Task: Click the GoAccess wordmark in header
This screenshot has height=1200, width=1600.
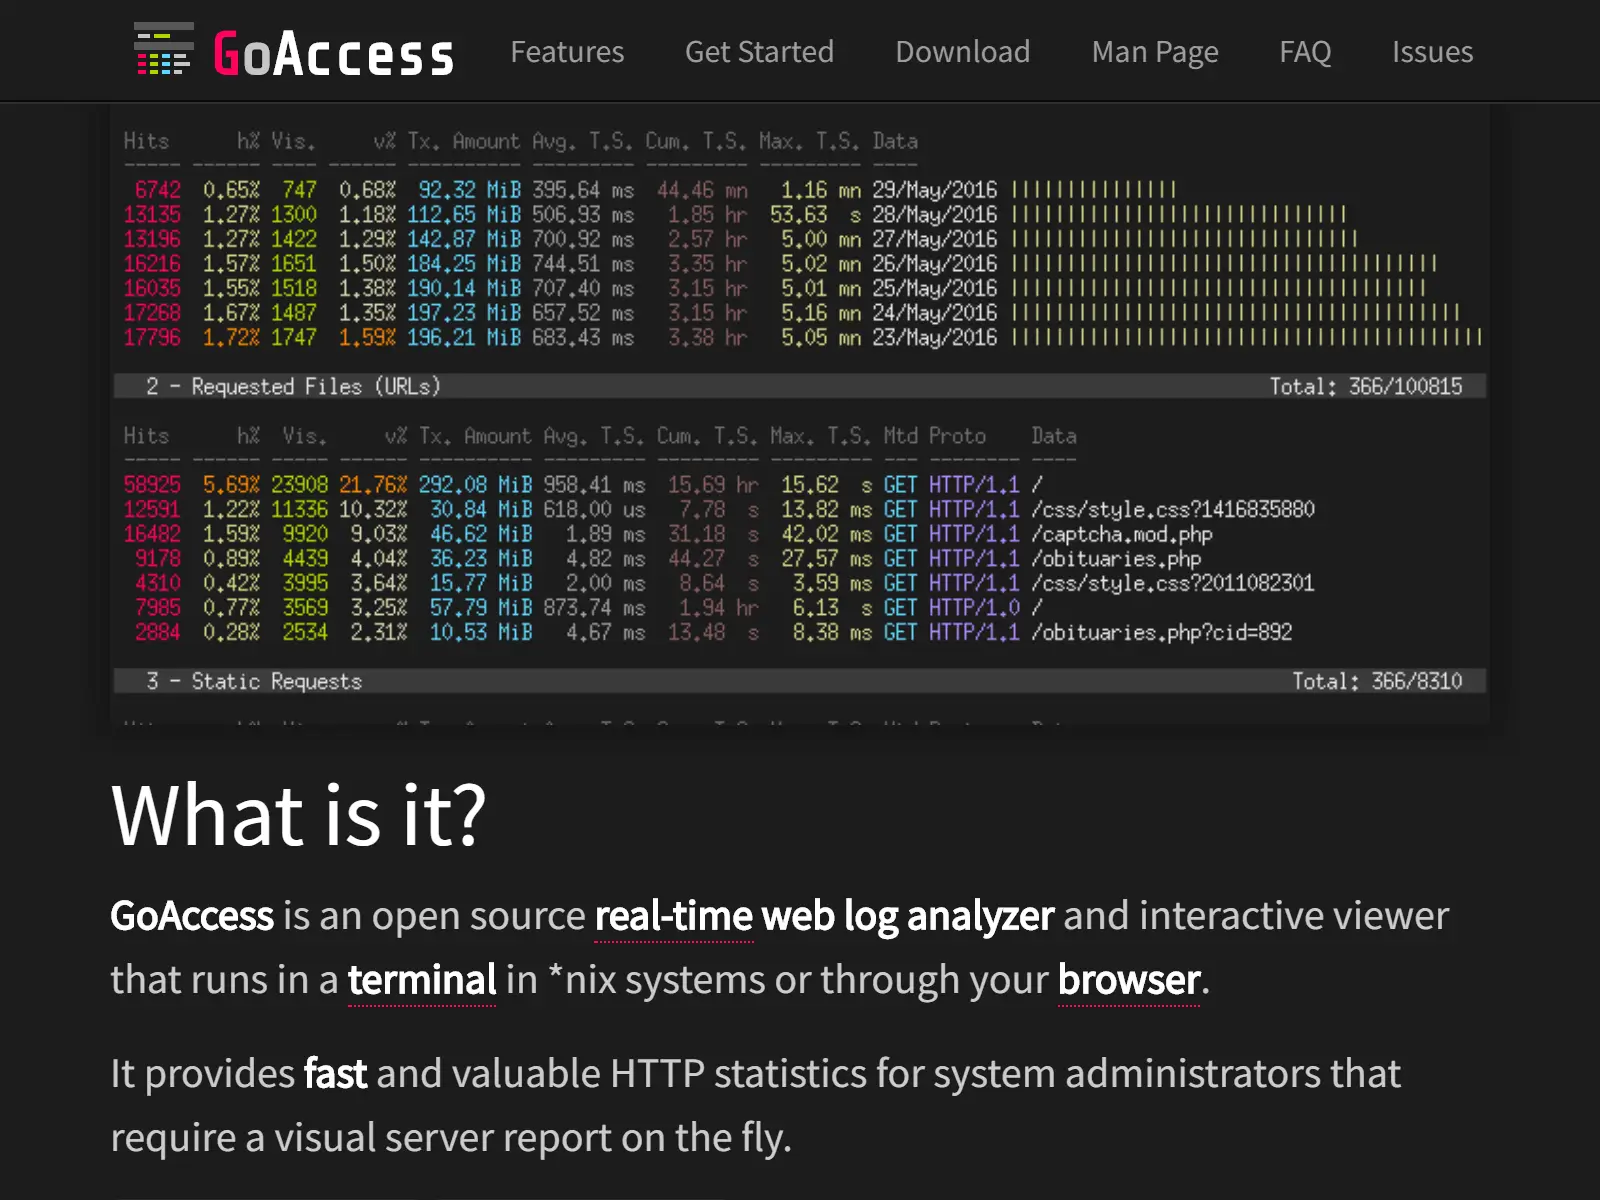Action: click(334, 54)
